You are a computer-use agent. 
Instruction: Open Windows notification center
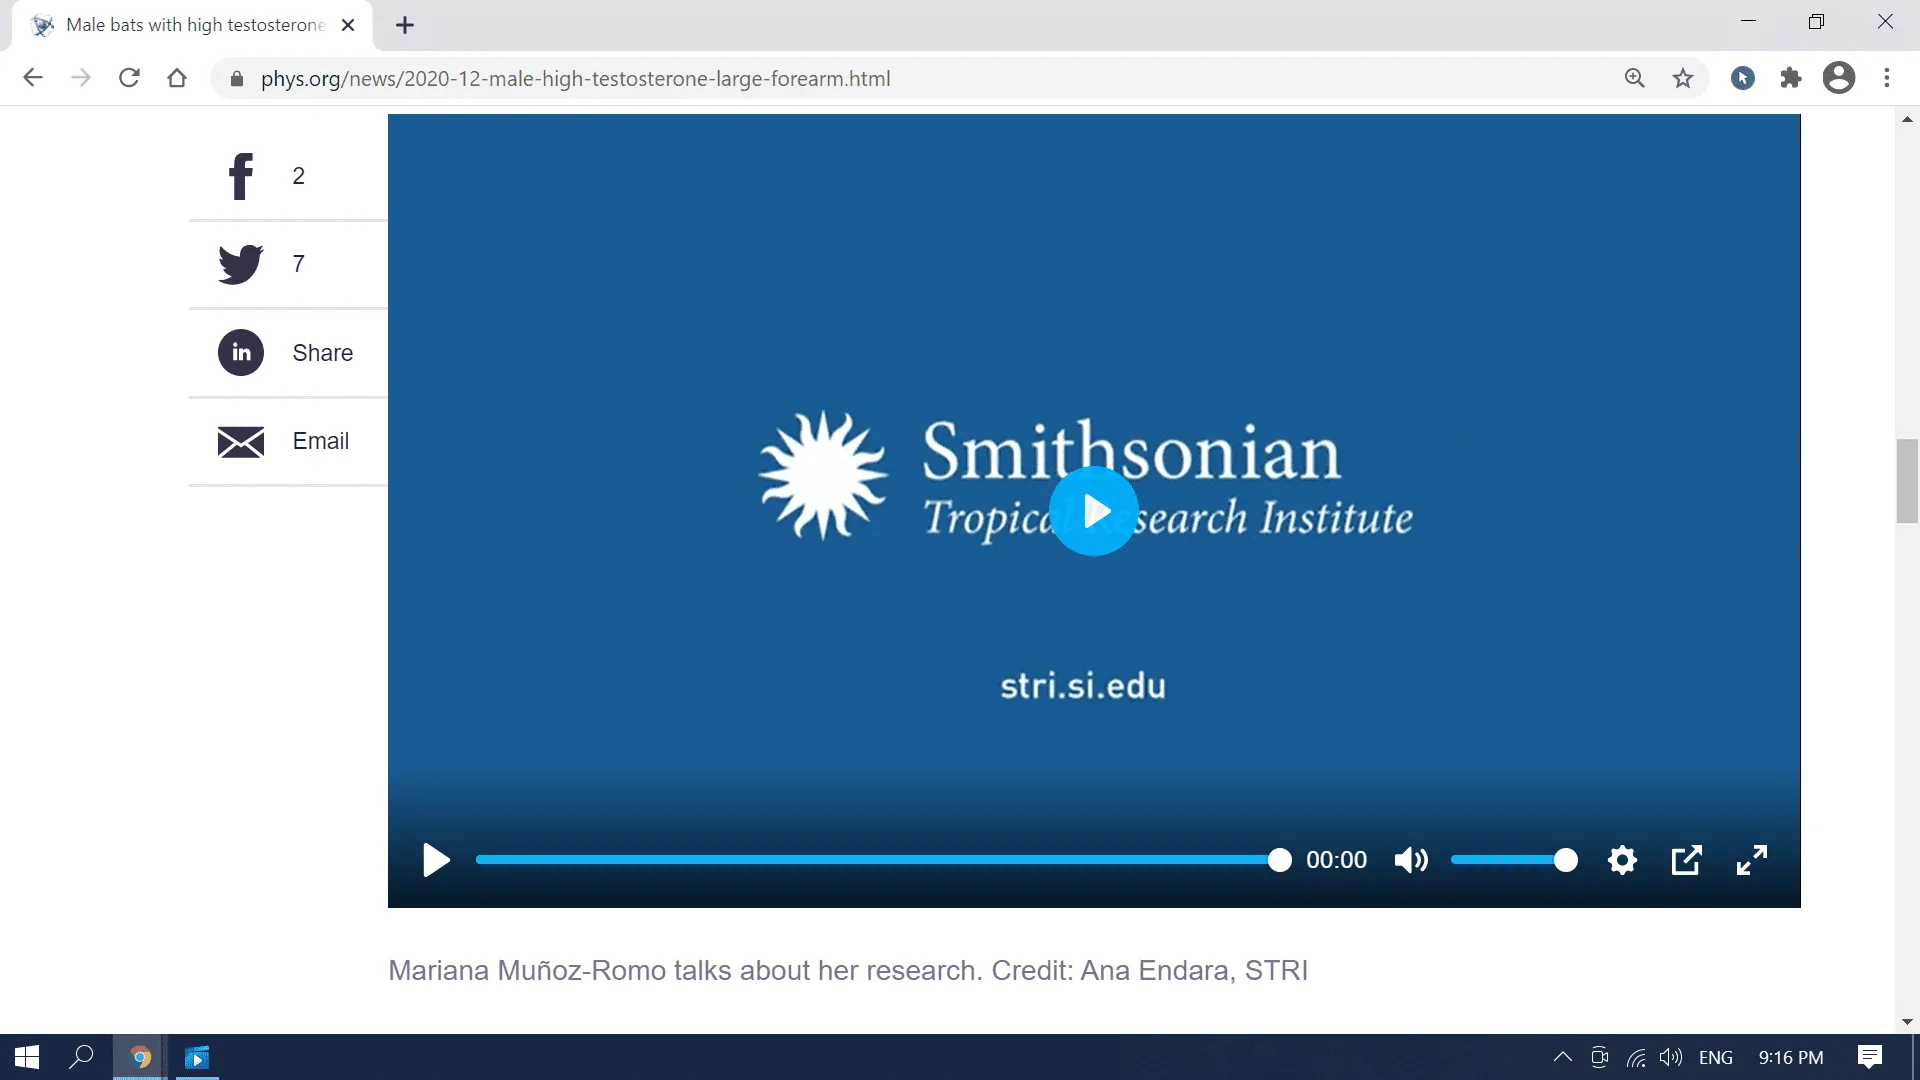[x=1870, y=1057]
